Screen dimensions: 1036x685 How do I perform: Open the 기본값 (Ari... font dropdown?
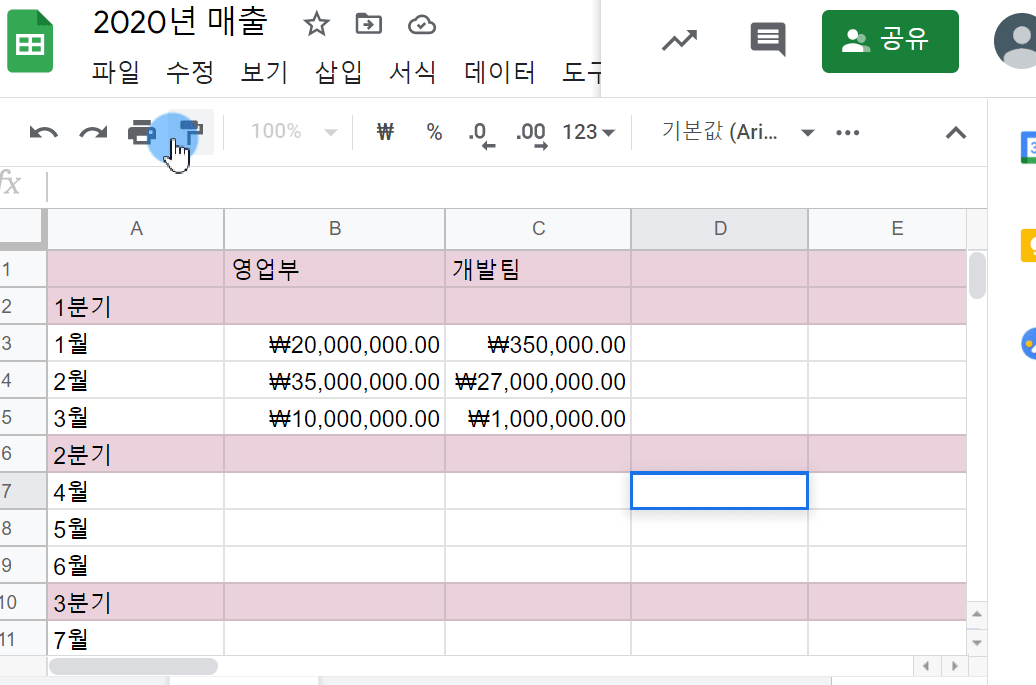coord(737,132)
